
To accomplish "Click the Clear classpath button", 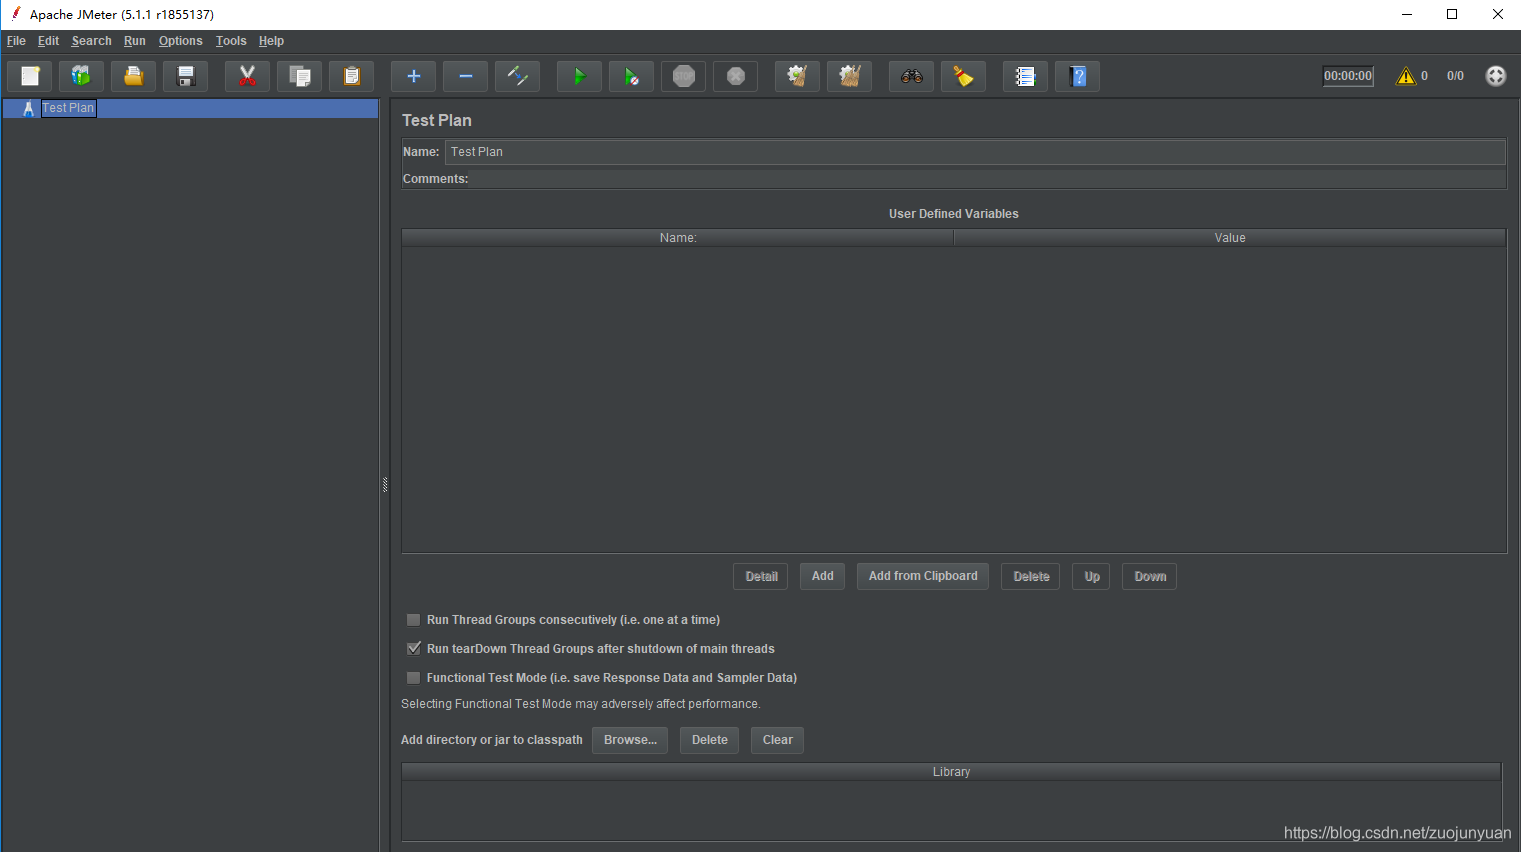I will (x=777, y=740).
